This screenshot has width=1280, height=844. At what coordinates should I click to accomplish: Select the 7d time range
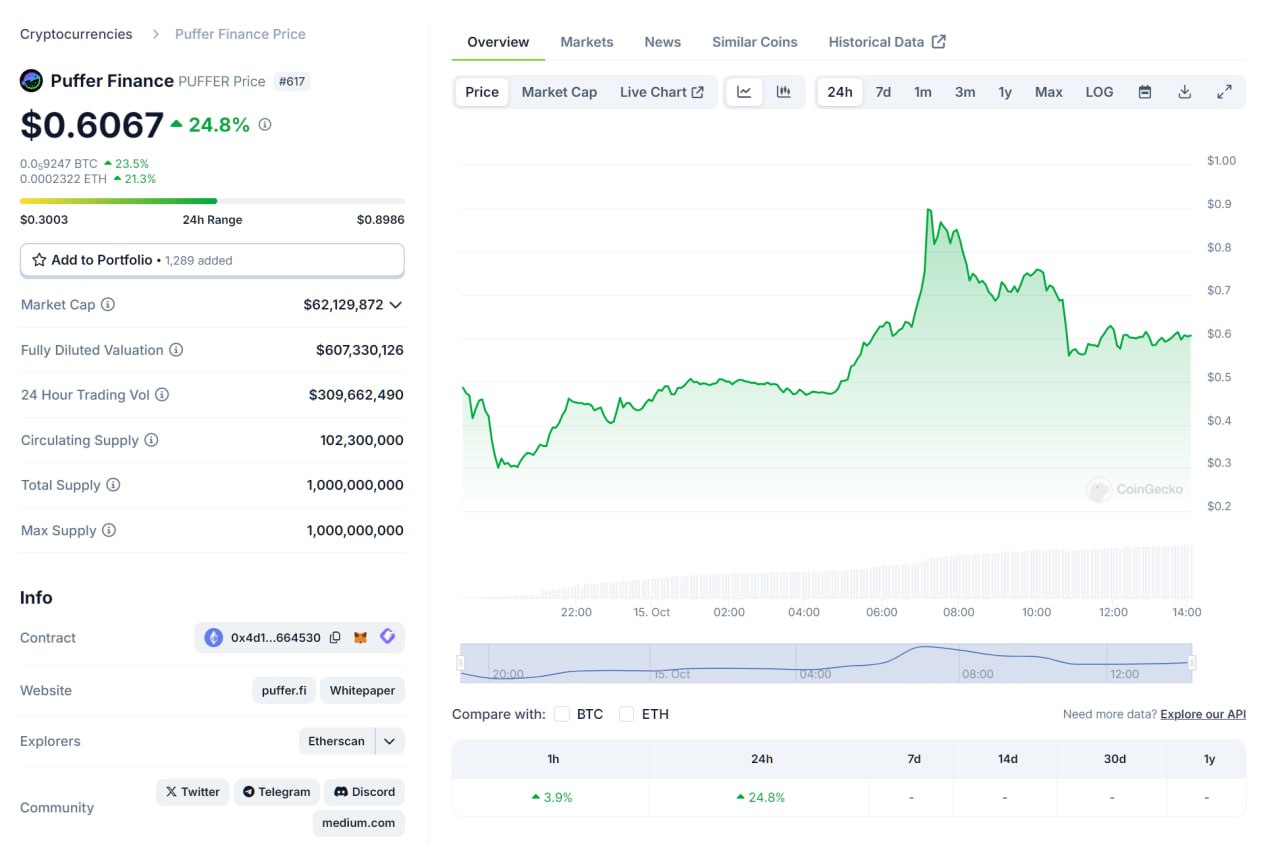pyautogui.click(x=883, y=92)
